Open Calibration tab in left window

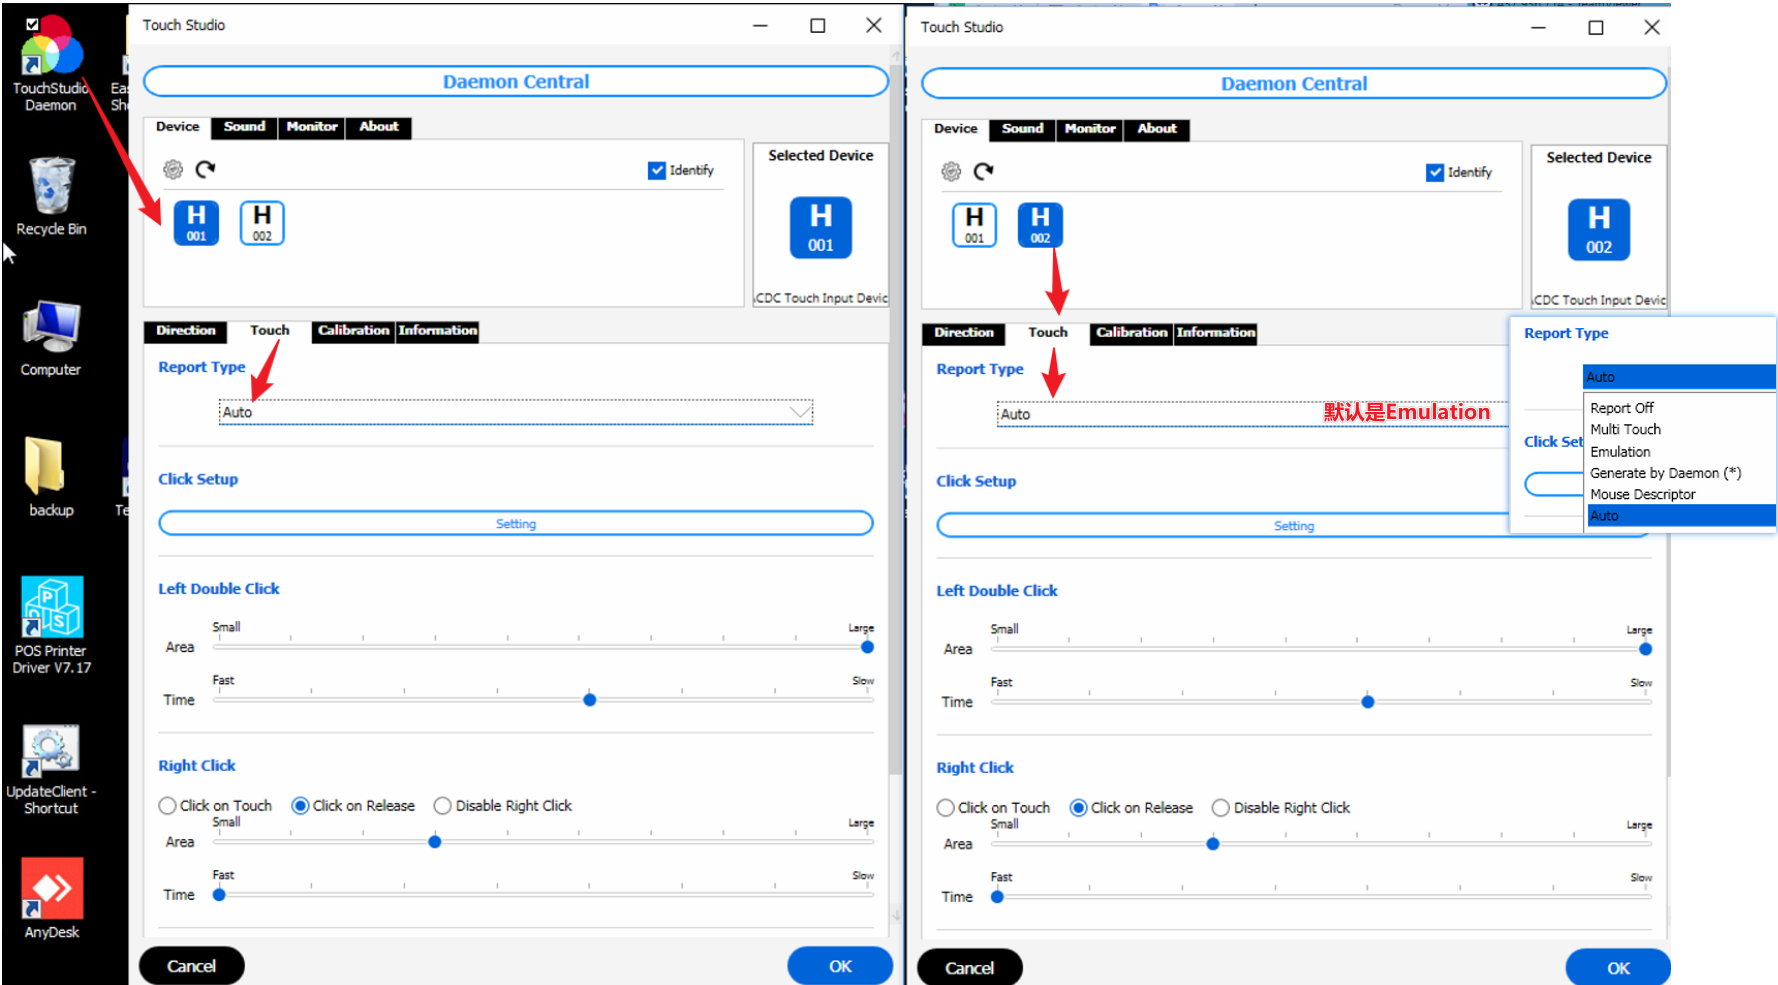(x=353, y=331)
